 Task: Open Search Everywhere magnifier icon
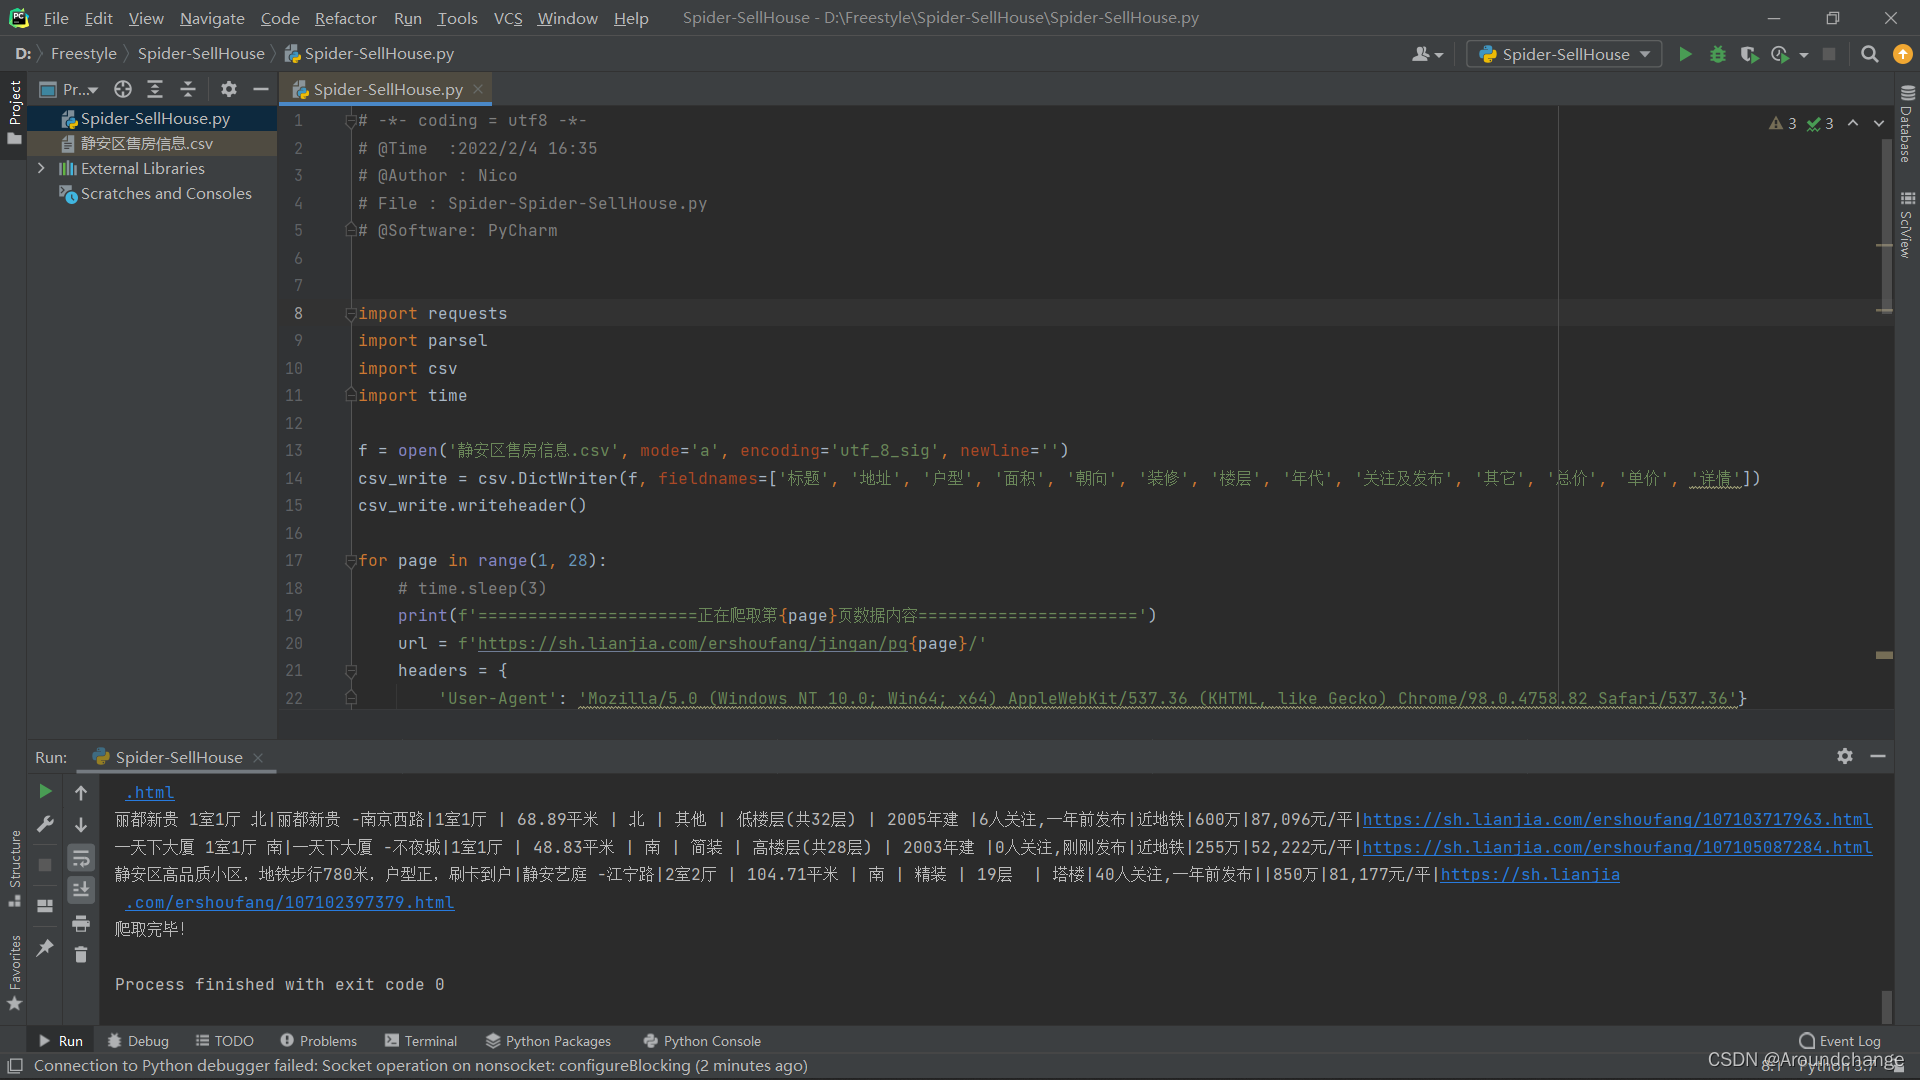[1869, 54]
